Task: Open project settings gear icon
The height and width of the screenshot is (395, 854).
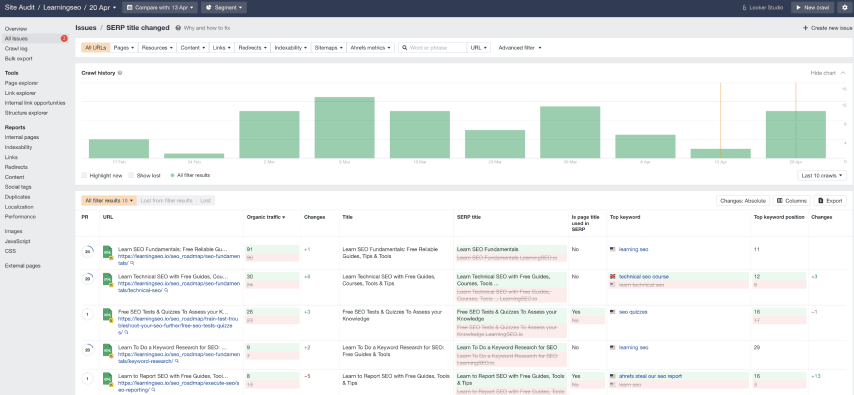Action: click(844, 8)
